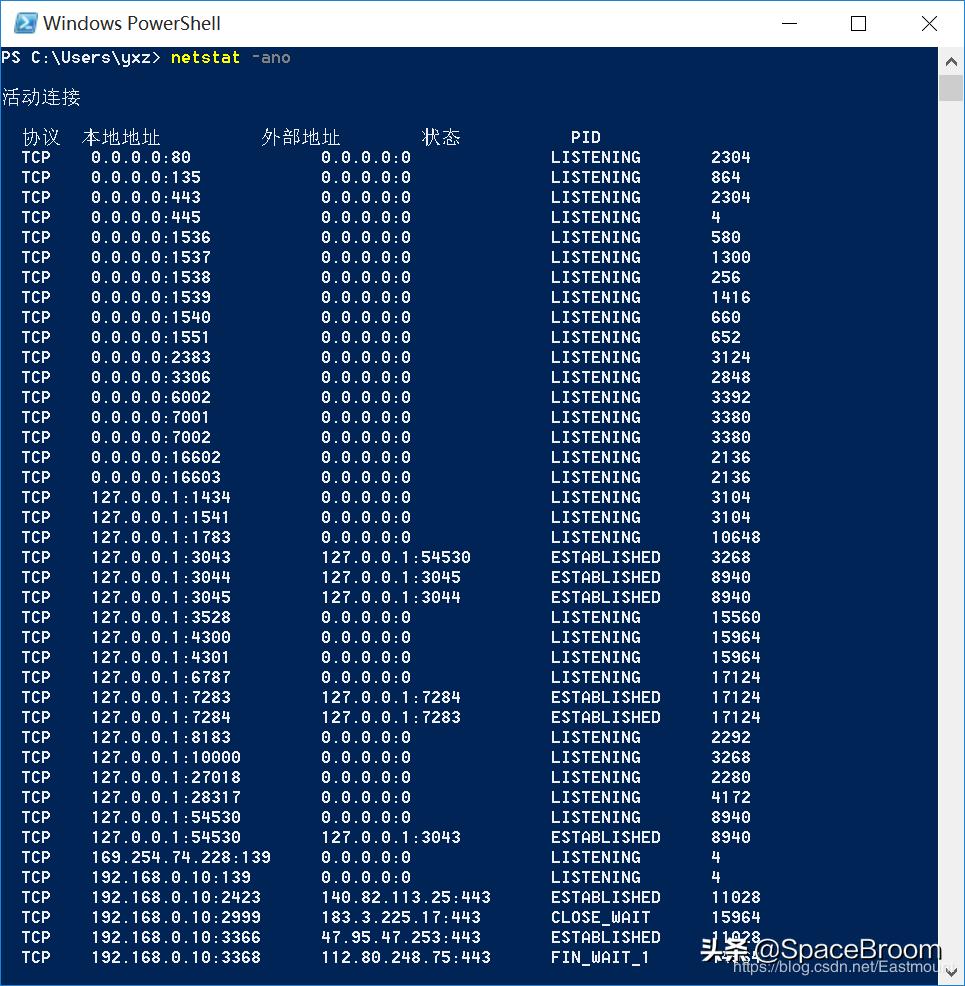Click PID value 864
The image size is (965, 986).
(725, 177)
